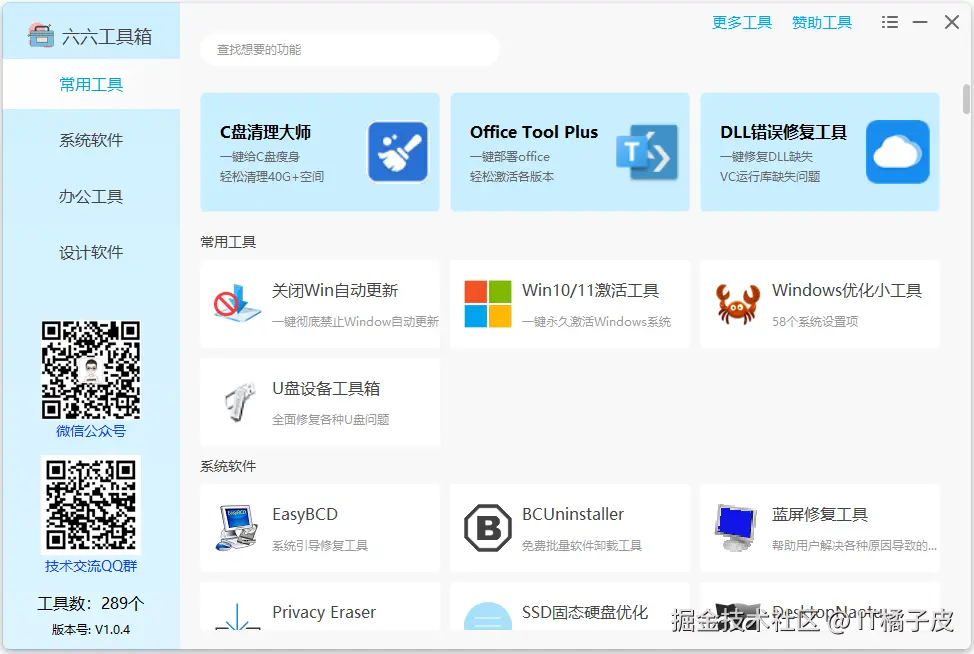Click the 六六工具箱 logo at top left
This screenshot has width=974, height=654.
(41, 34)
